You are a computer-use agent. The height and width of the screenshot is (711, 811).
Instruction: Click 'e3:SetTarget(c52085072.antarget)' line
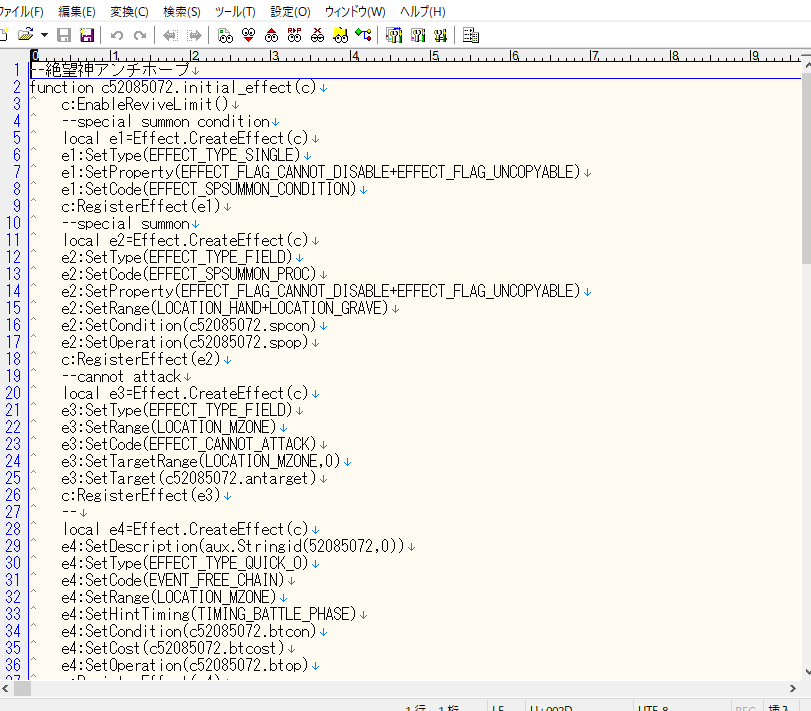click(189, 478)
